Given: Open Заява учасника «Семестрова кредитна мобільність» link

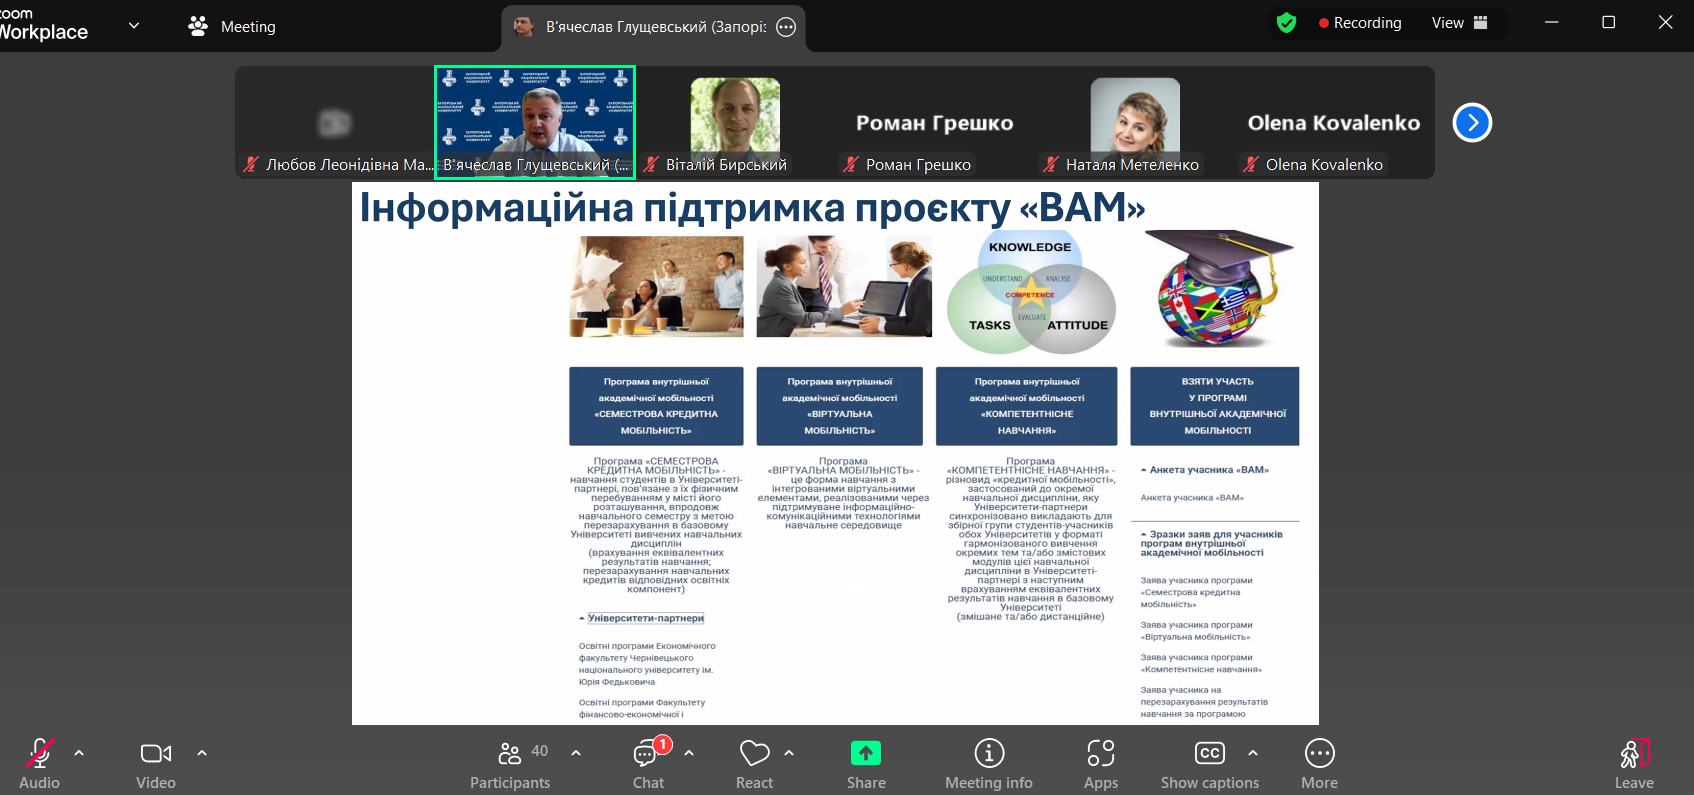Looking at the screenshot, I should tap(1196, 592).
